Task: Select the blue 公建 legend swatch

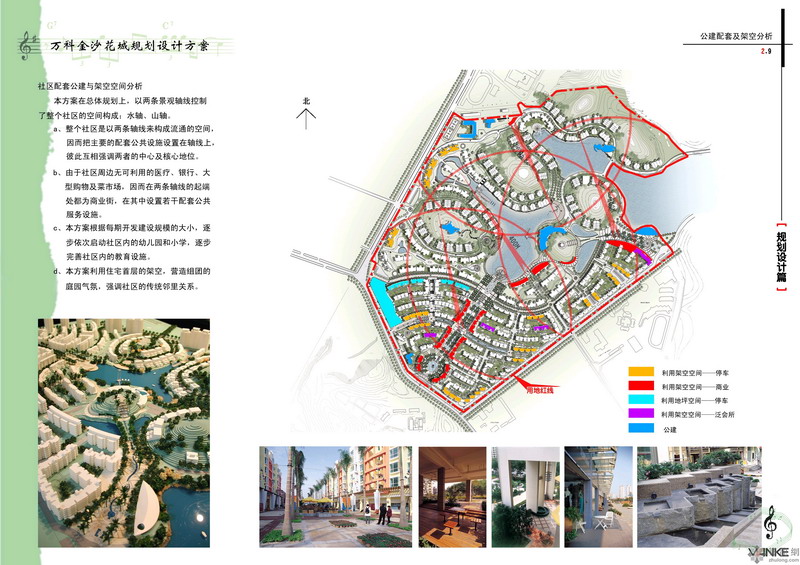Action: (x=641, y=428)
